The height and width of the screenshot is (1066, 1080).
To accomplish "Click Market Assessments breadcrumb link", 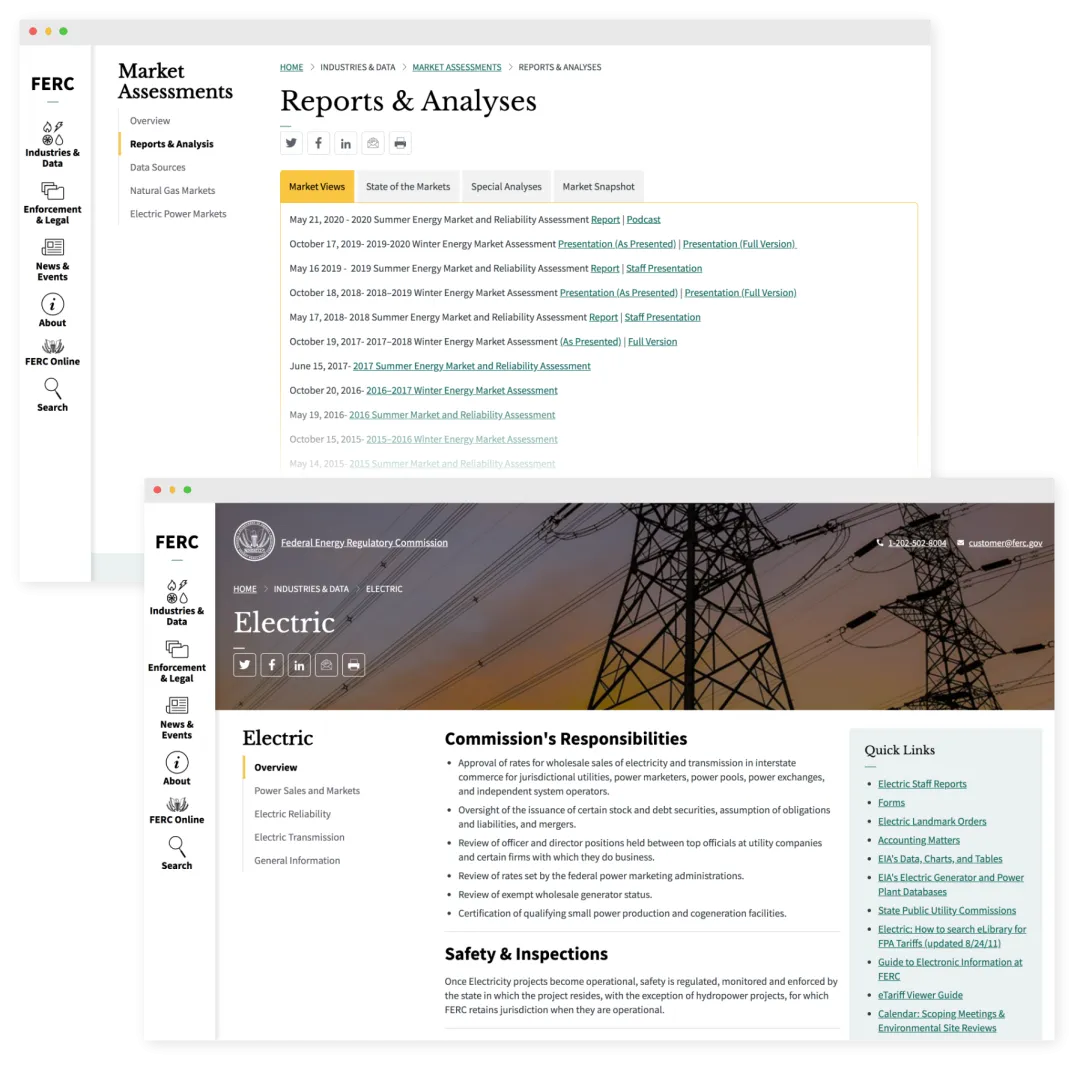I will 457,68.
